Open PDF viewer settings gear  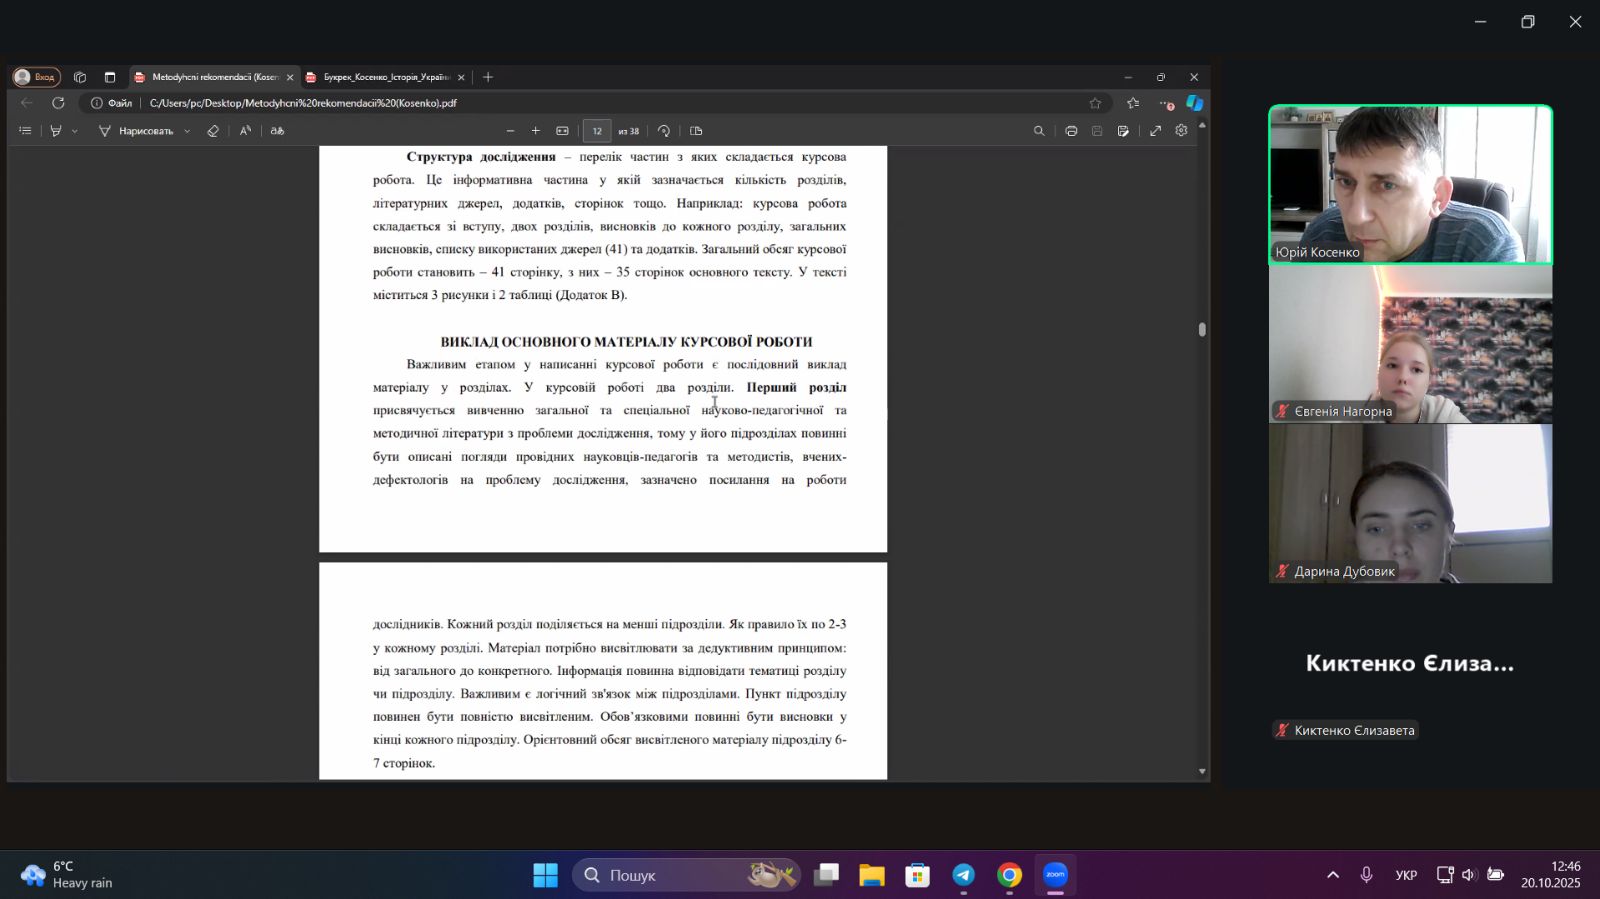1181,131
